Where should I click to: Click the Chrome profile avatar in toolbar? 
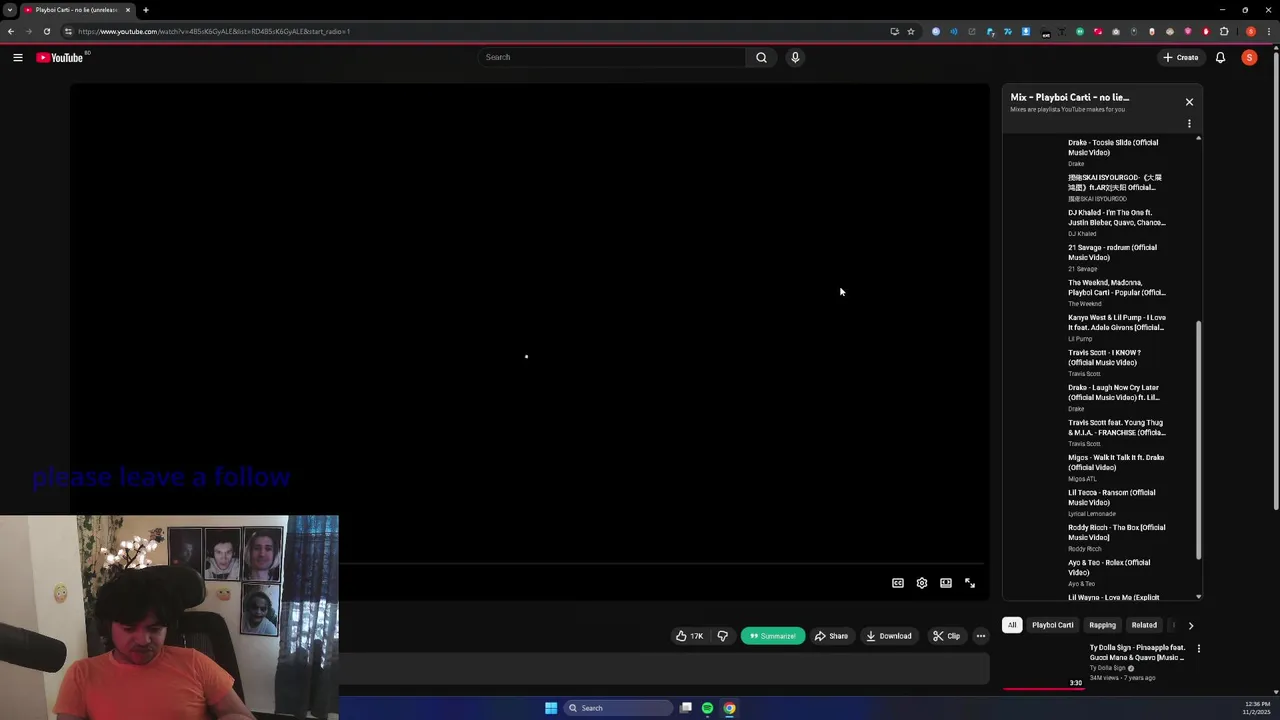pyautogui.click(x=1251, y=31)
